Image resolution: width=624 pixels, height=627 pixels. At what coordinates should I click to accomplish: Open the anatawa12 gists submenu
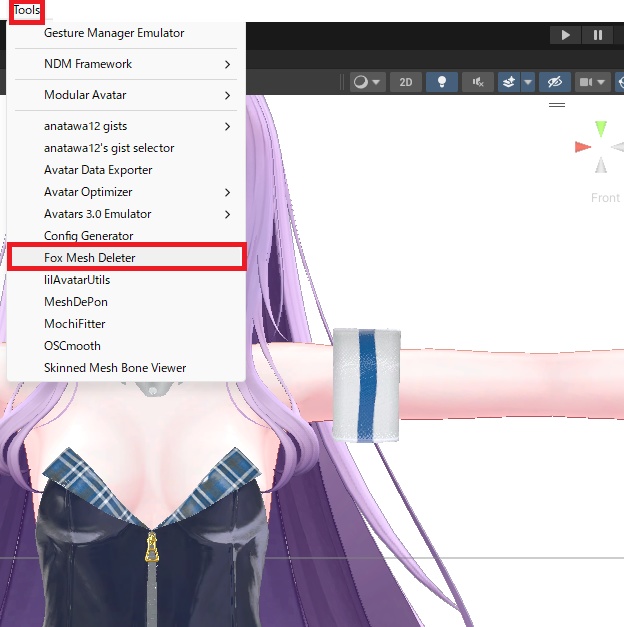pos(126,126)
